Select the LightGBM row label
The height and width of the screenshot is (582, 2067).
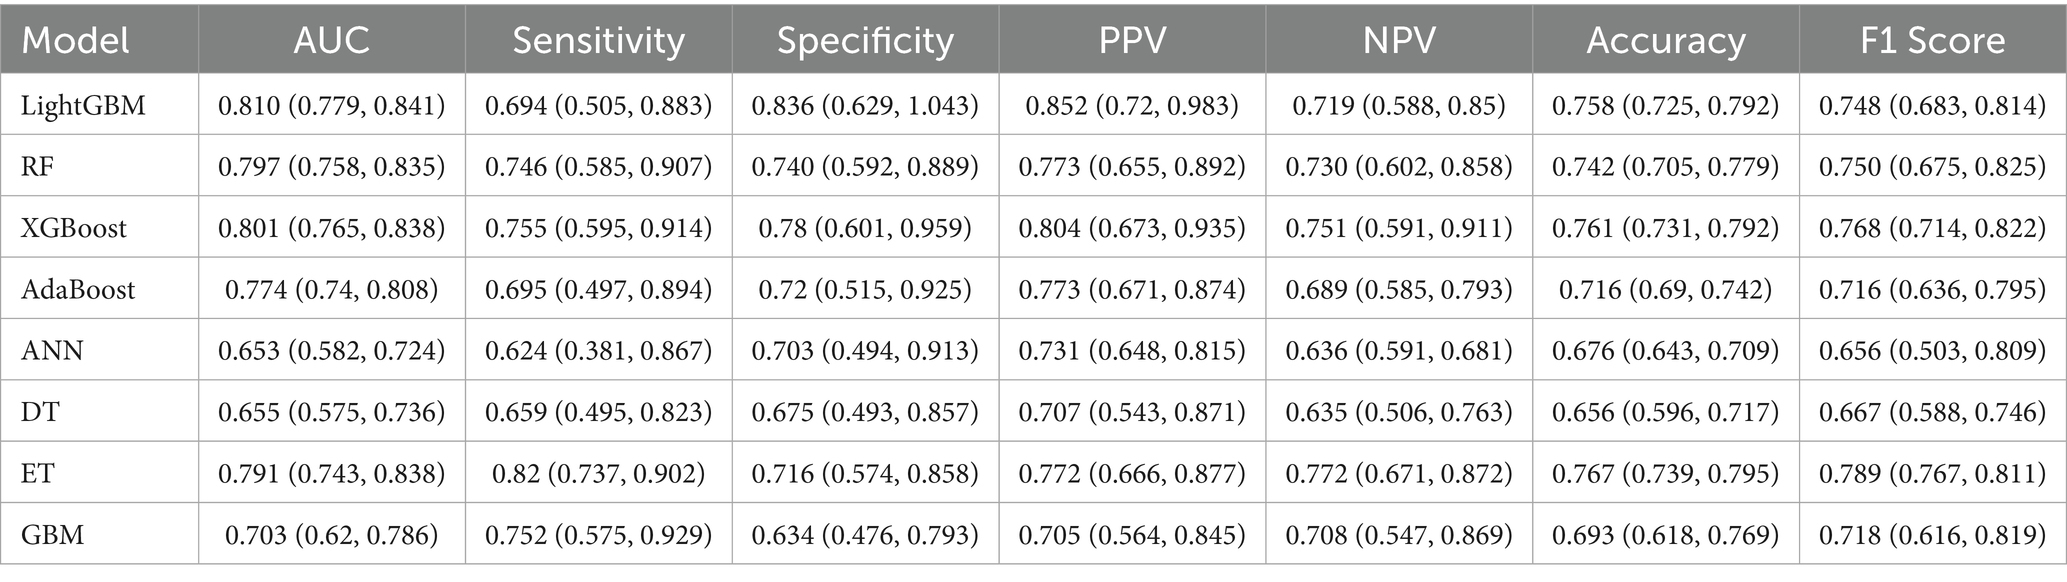pos(84,105)
